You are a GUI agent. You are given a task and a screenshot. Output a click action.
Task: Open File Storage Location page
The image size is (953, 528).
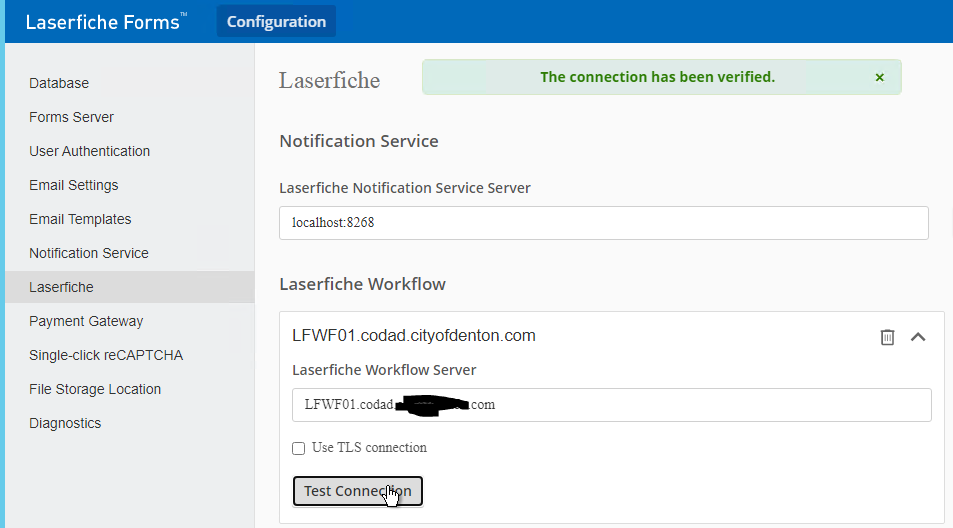(x=95, y=389)
